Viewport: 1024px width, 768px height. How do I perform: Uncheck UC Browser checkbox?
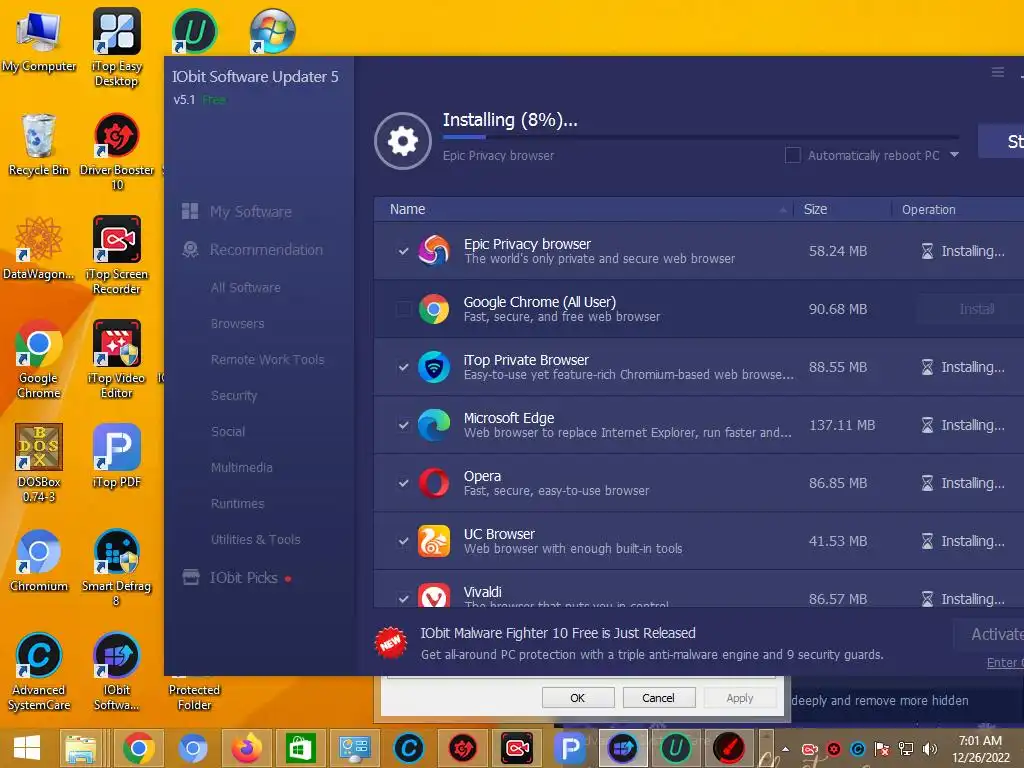pyautogui.click(x=404, y=541)
